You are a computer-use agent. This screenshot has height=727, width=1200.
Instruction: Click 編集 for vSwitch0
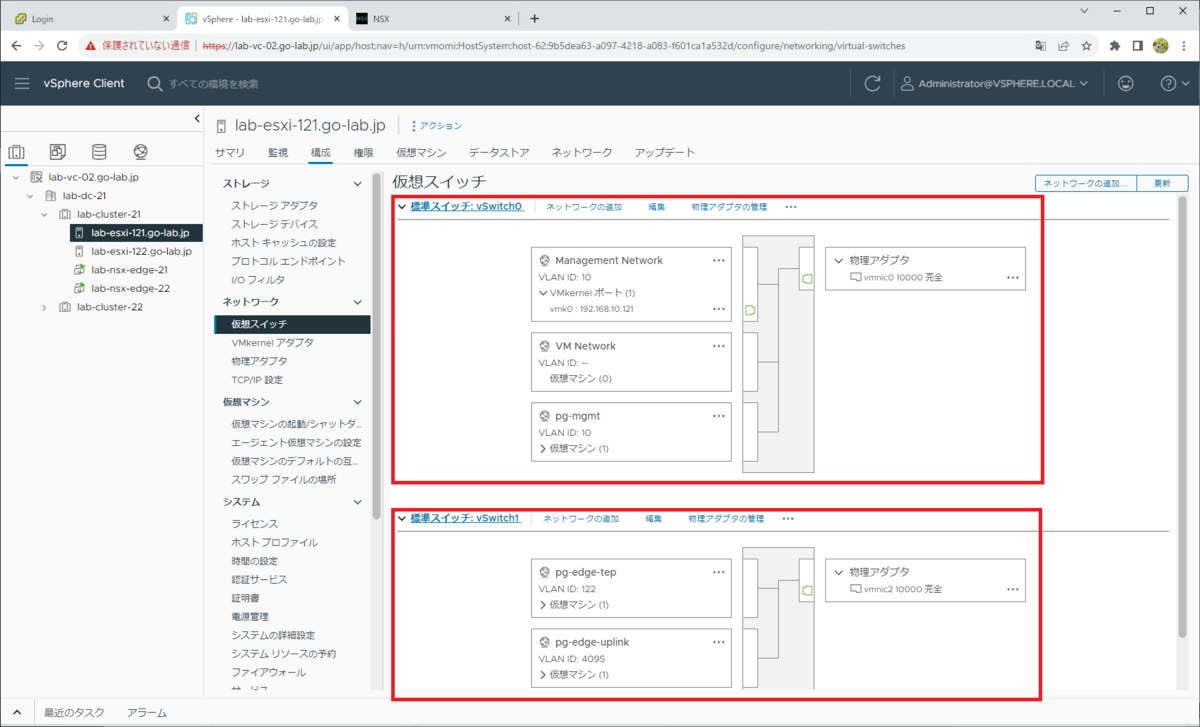coord(657,207)
